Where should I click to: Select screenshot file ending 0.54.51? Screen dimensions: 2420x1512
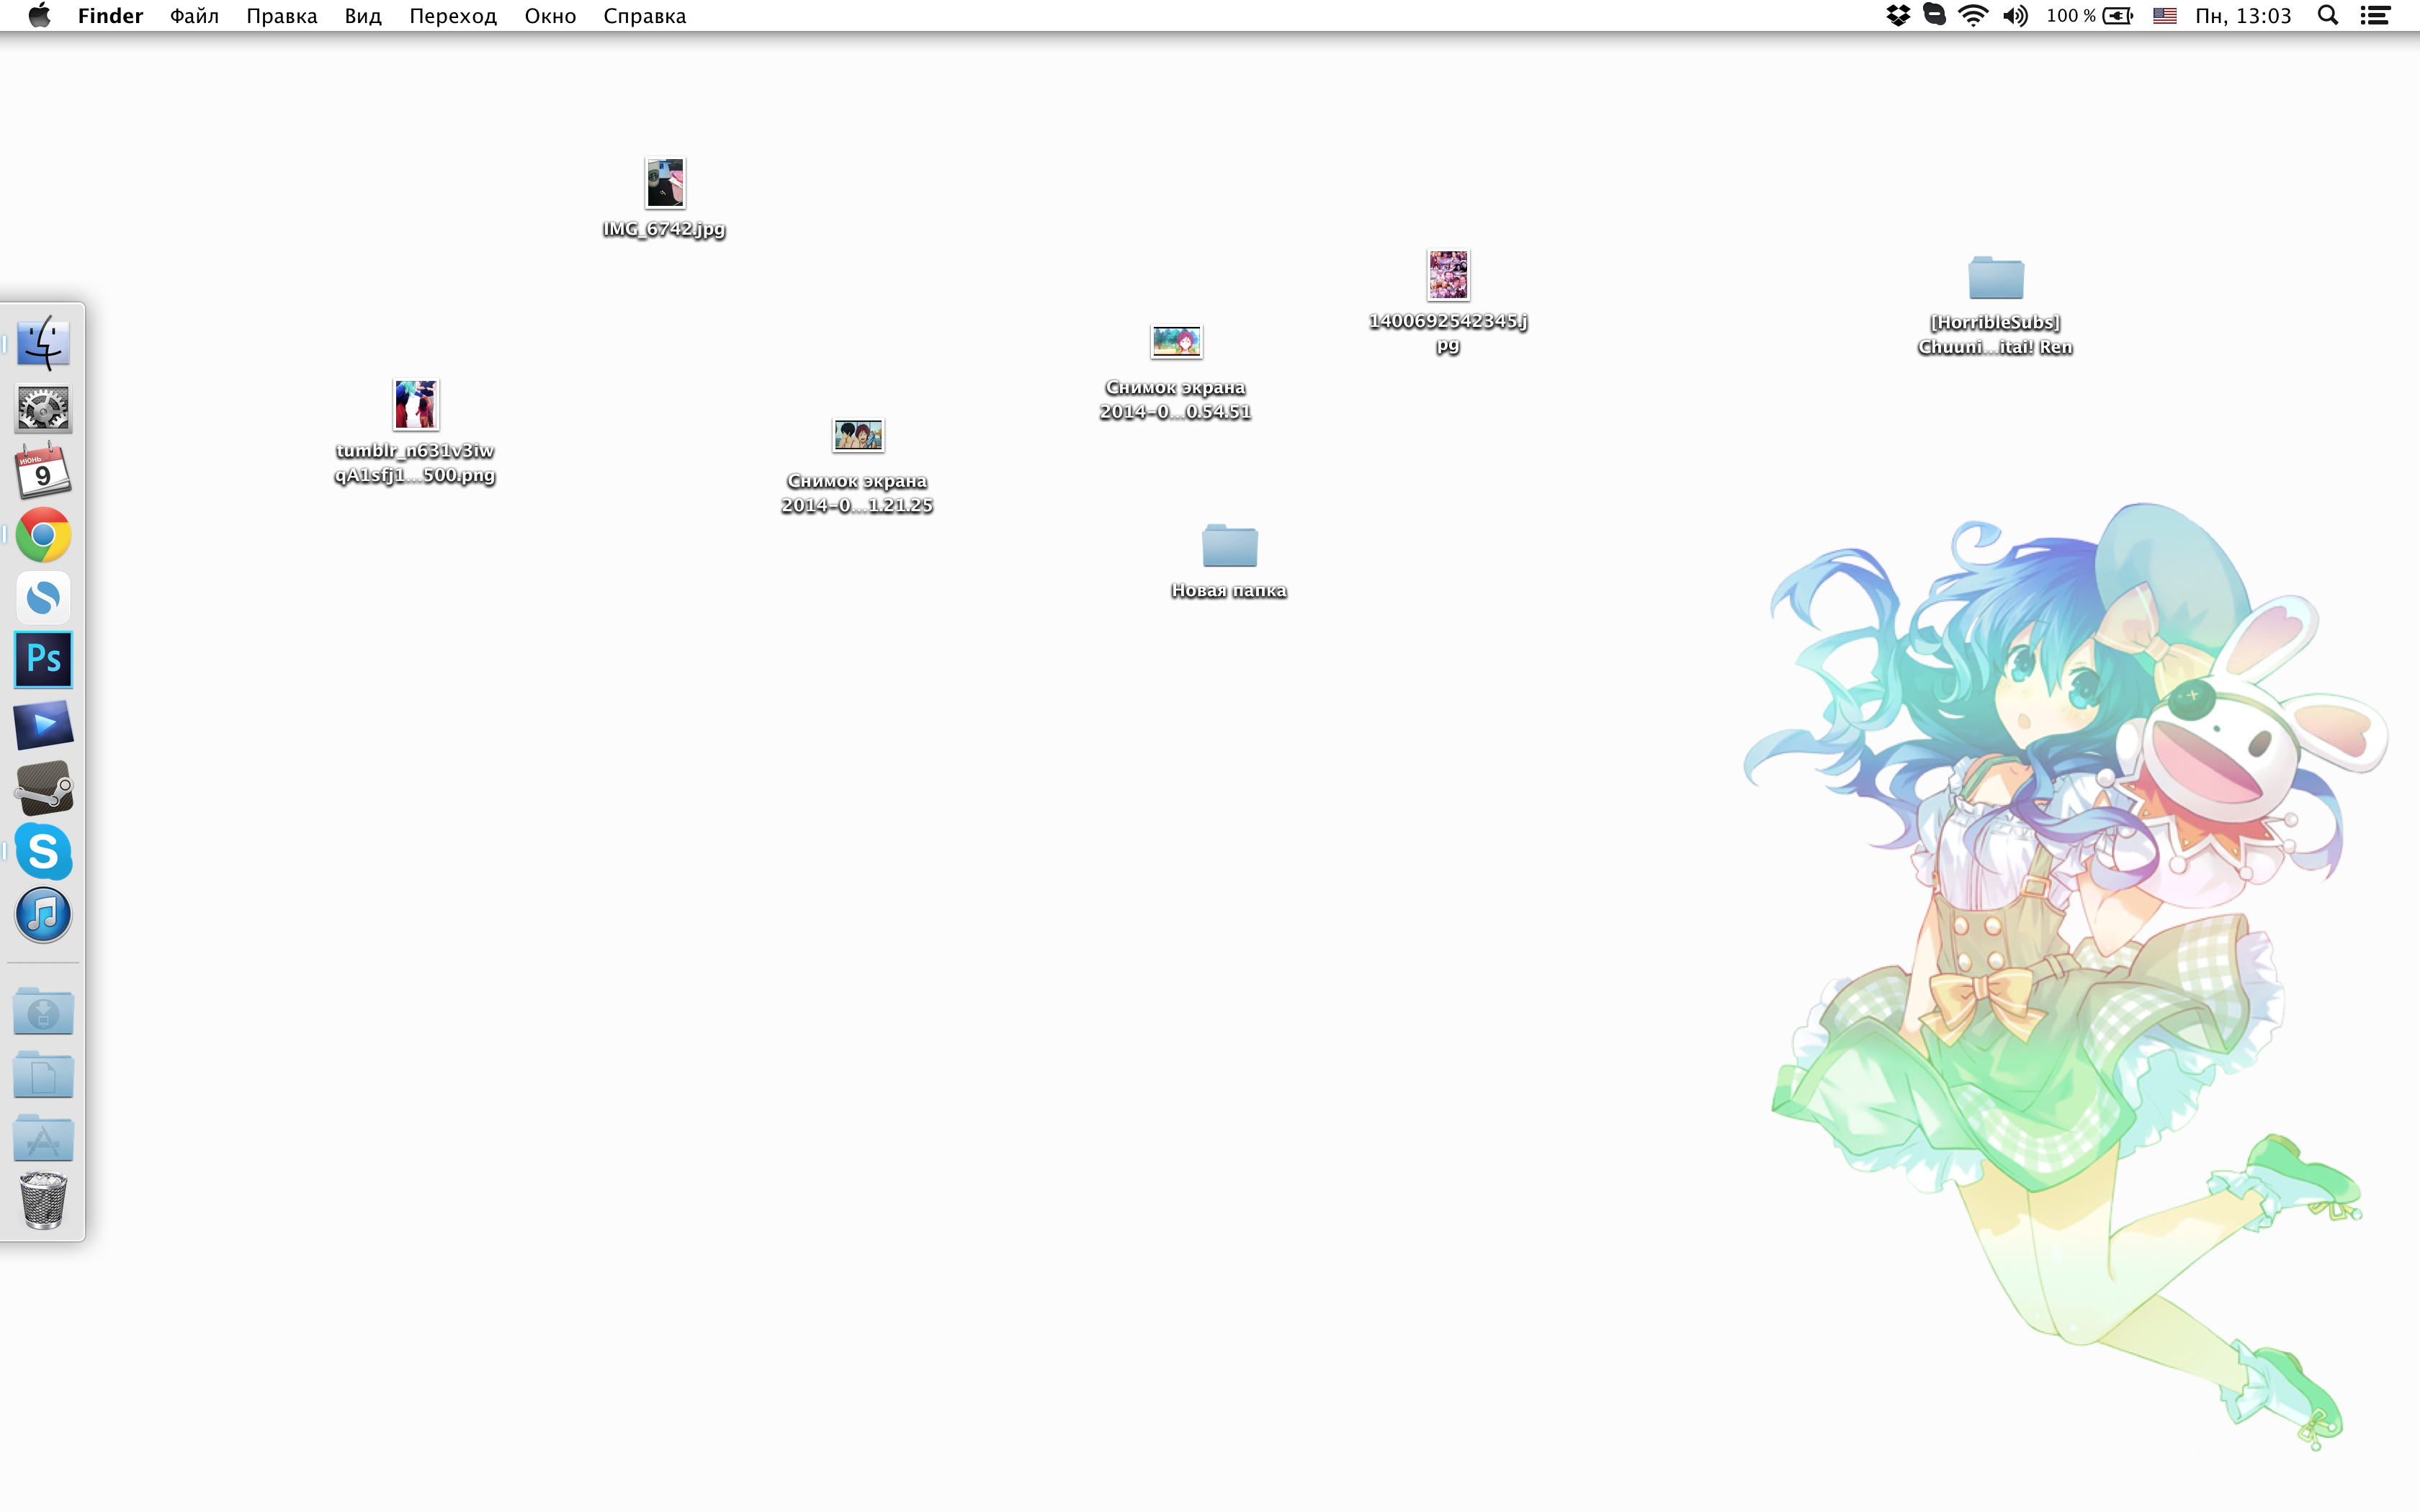point(1176,342)
